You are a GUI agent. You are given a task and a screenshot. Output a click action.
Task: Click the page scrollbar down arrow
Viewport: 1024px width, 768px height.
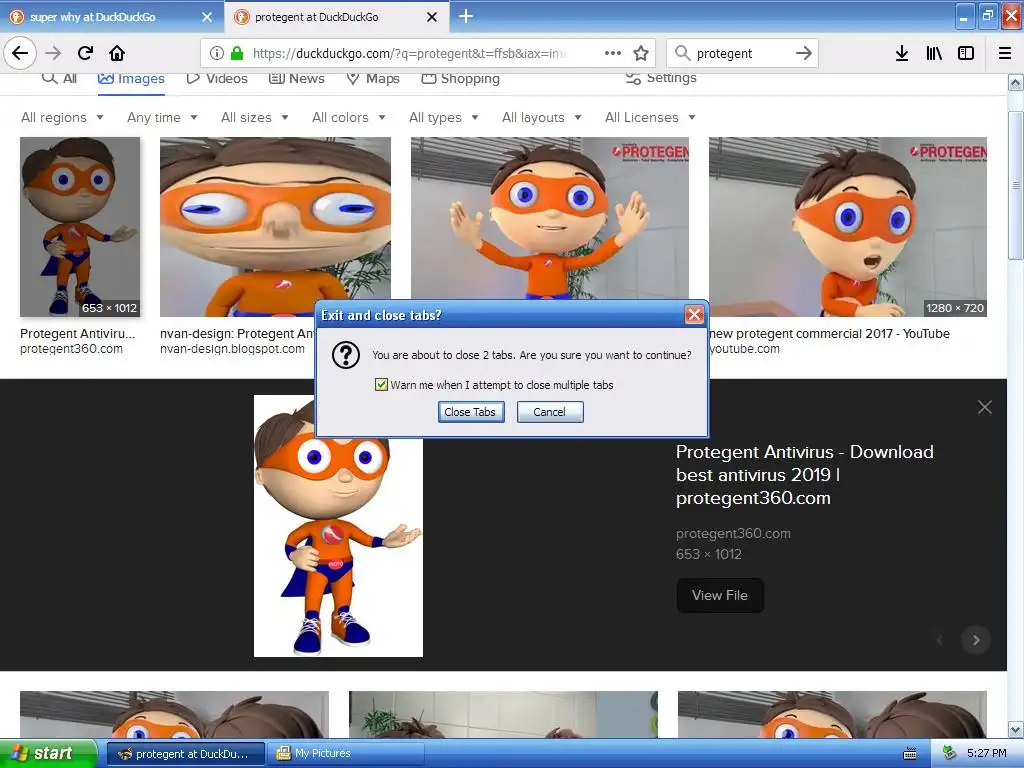1016,729
